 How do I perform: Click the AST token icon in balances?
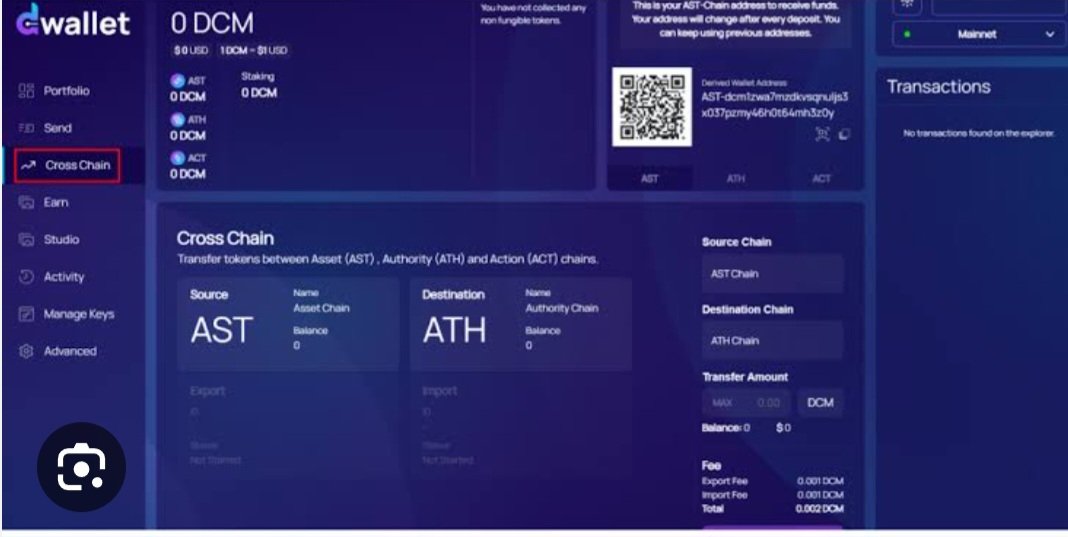[x=177, y=80]
